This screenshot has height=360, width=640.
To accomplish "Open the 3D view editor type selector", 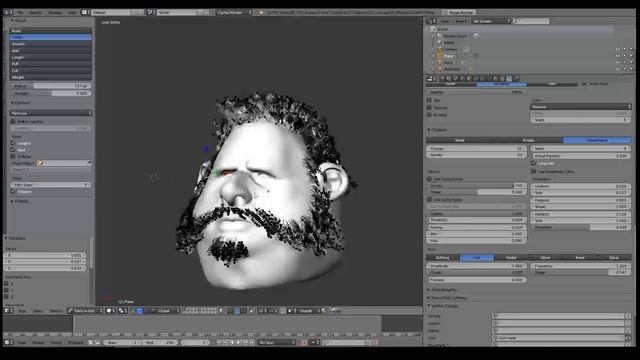I will 9,311.
